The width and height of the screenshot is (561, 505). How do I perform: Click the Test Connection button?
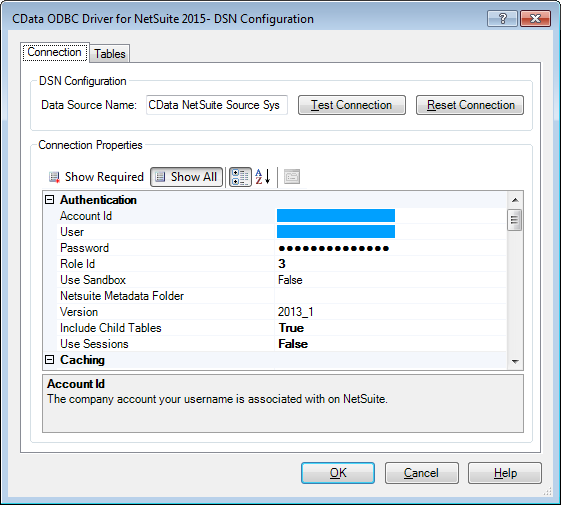tap(352, 105)
